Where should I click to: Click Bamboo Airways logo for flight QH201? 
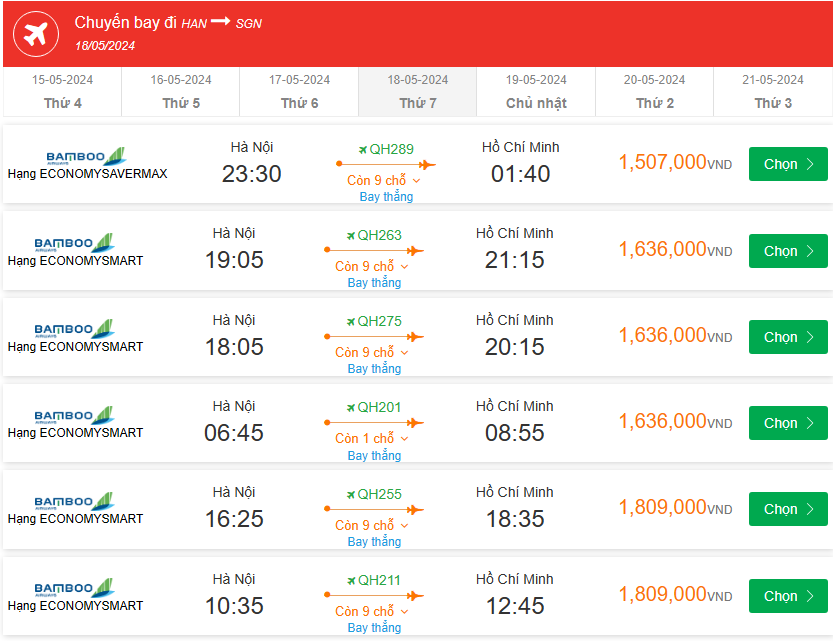tap(75, 415)
